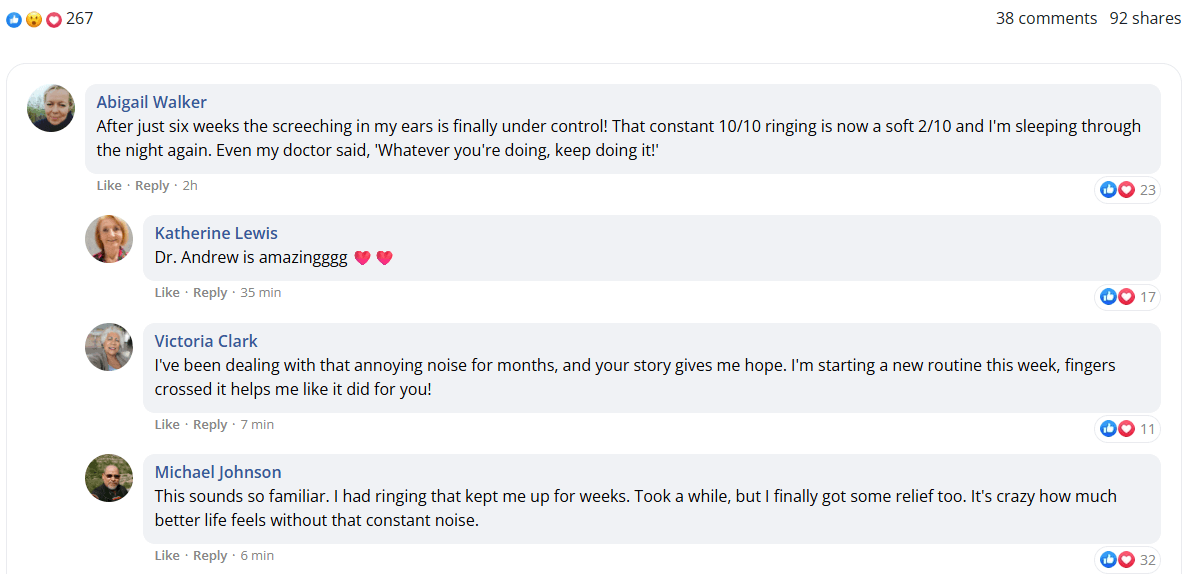Open Michael Johnson's profile name link

pyautogui.click(x=218, y=473)
